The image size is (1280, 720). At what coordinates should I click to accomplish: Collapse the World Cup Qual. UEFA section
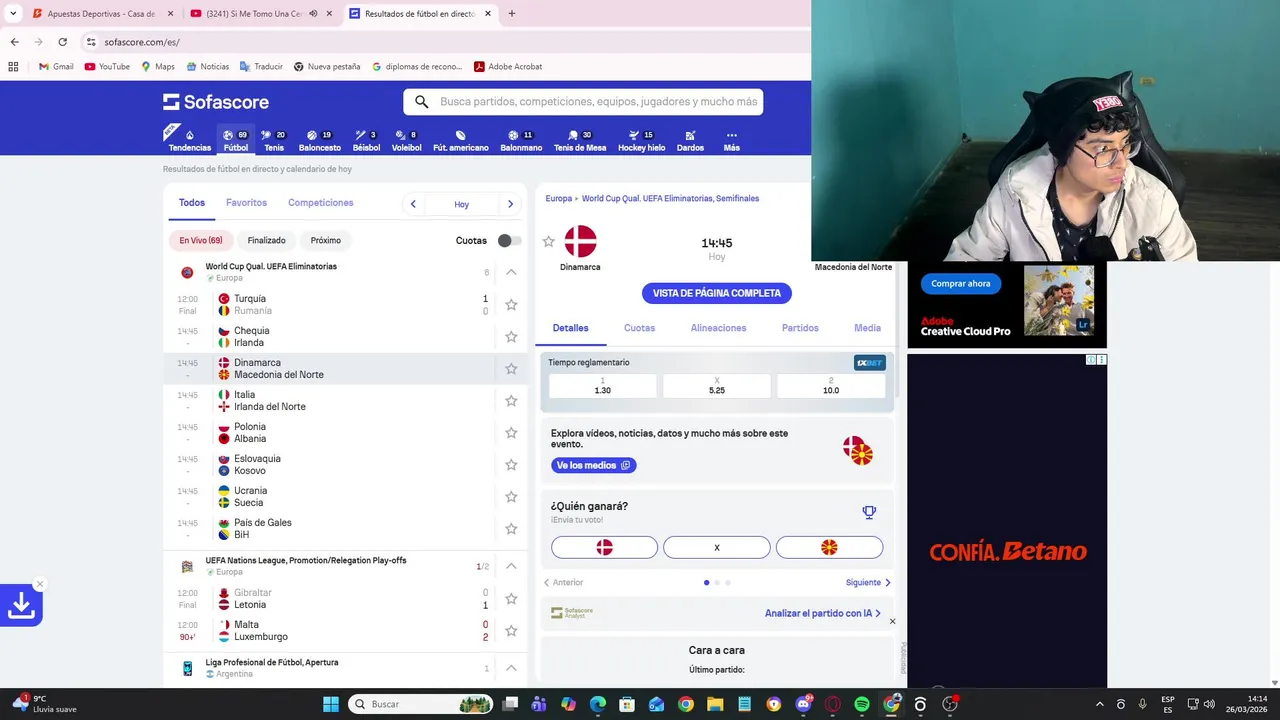point(511,272)
